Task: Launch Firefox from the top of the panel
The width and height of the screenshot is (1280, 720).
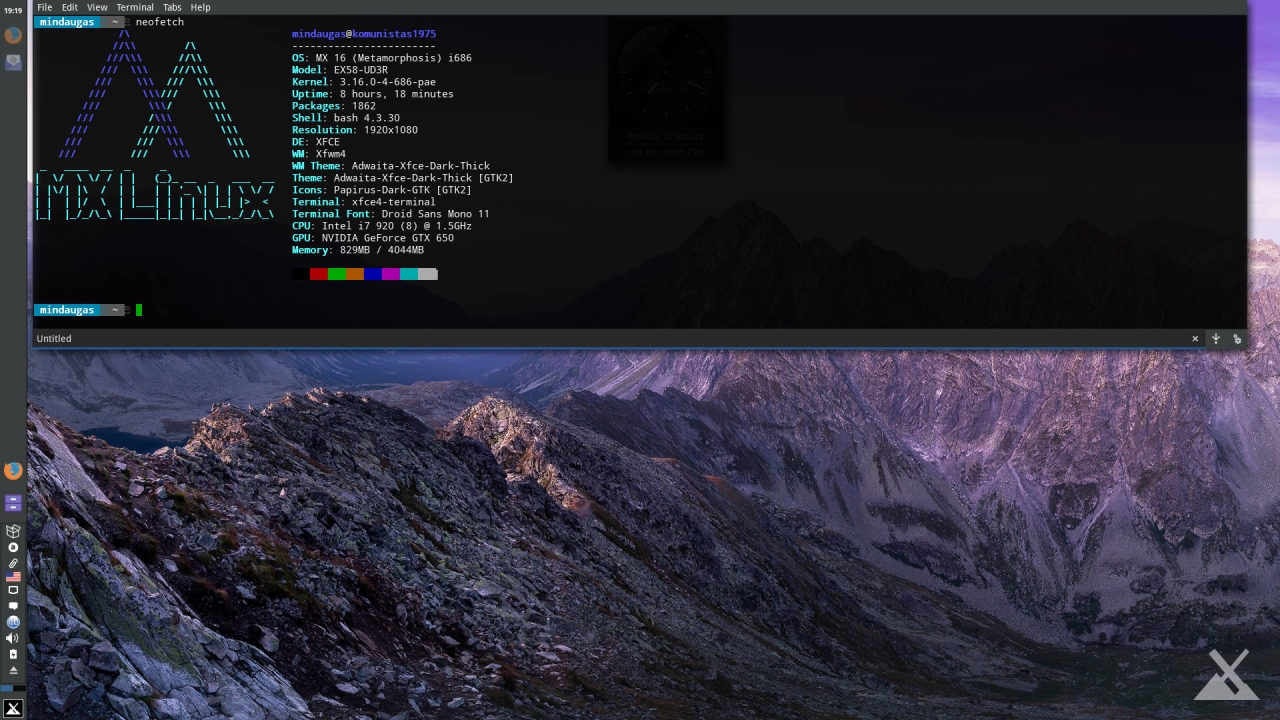Action: coord(13,36)
